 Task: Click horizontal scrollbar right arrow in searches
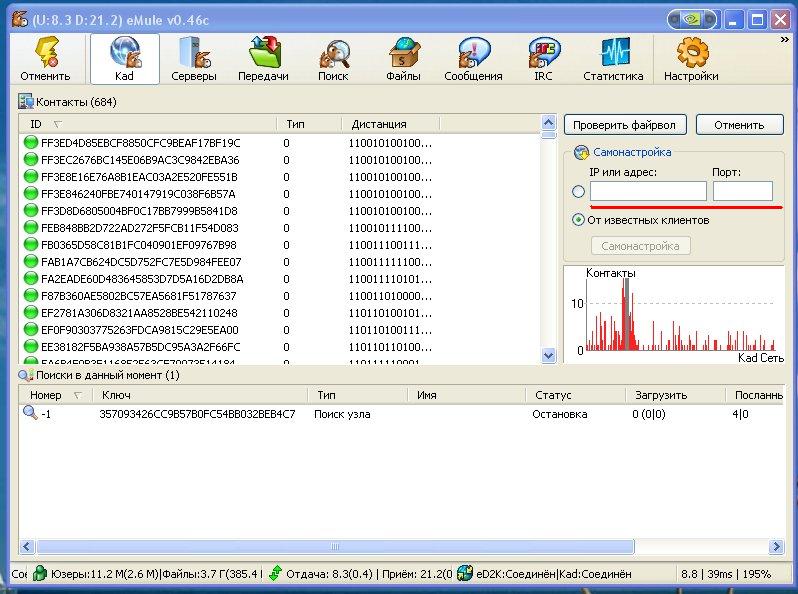[777, 547]
